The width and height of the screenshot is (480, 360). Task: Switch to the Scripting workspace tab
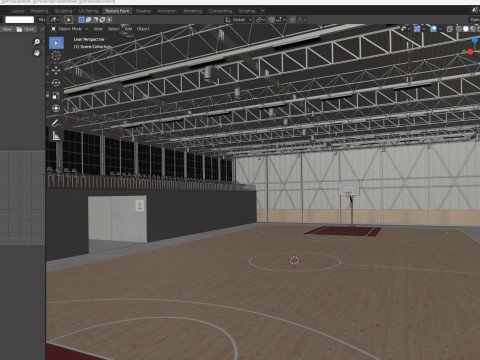point(247,11)
